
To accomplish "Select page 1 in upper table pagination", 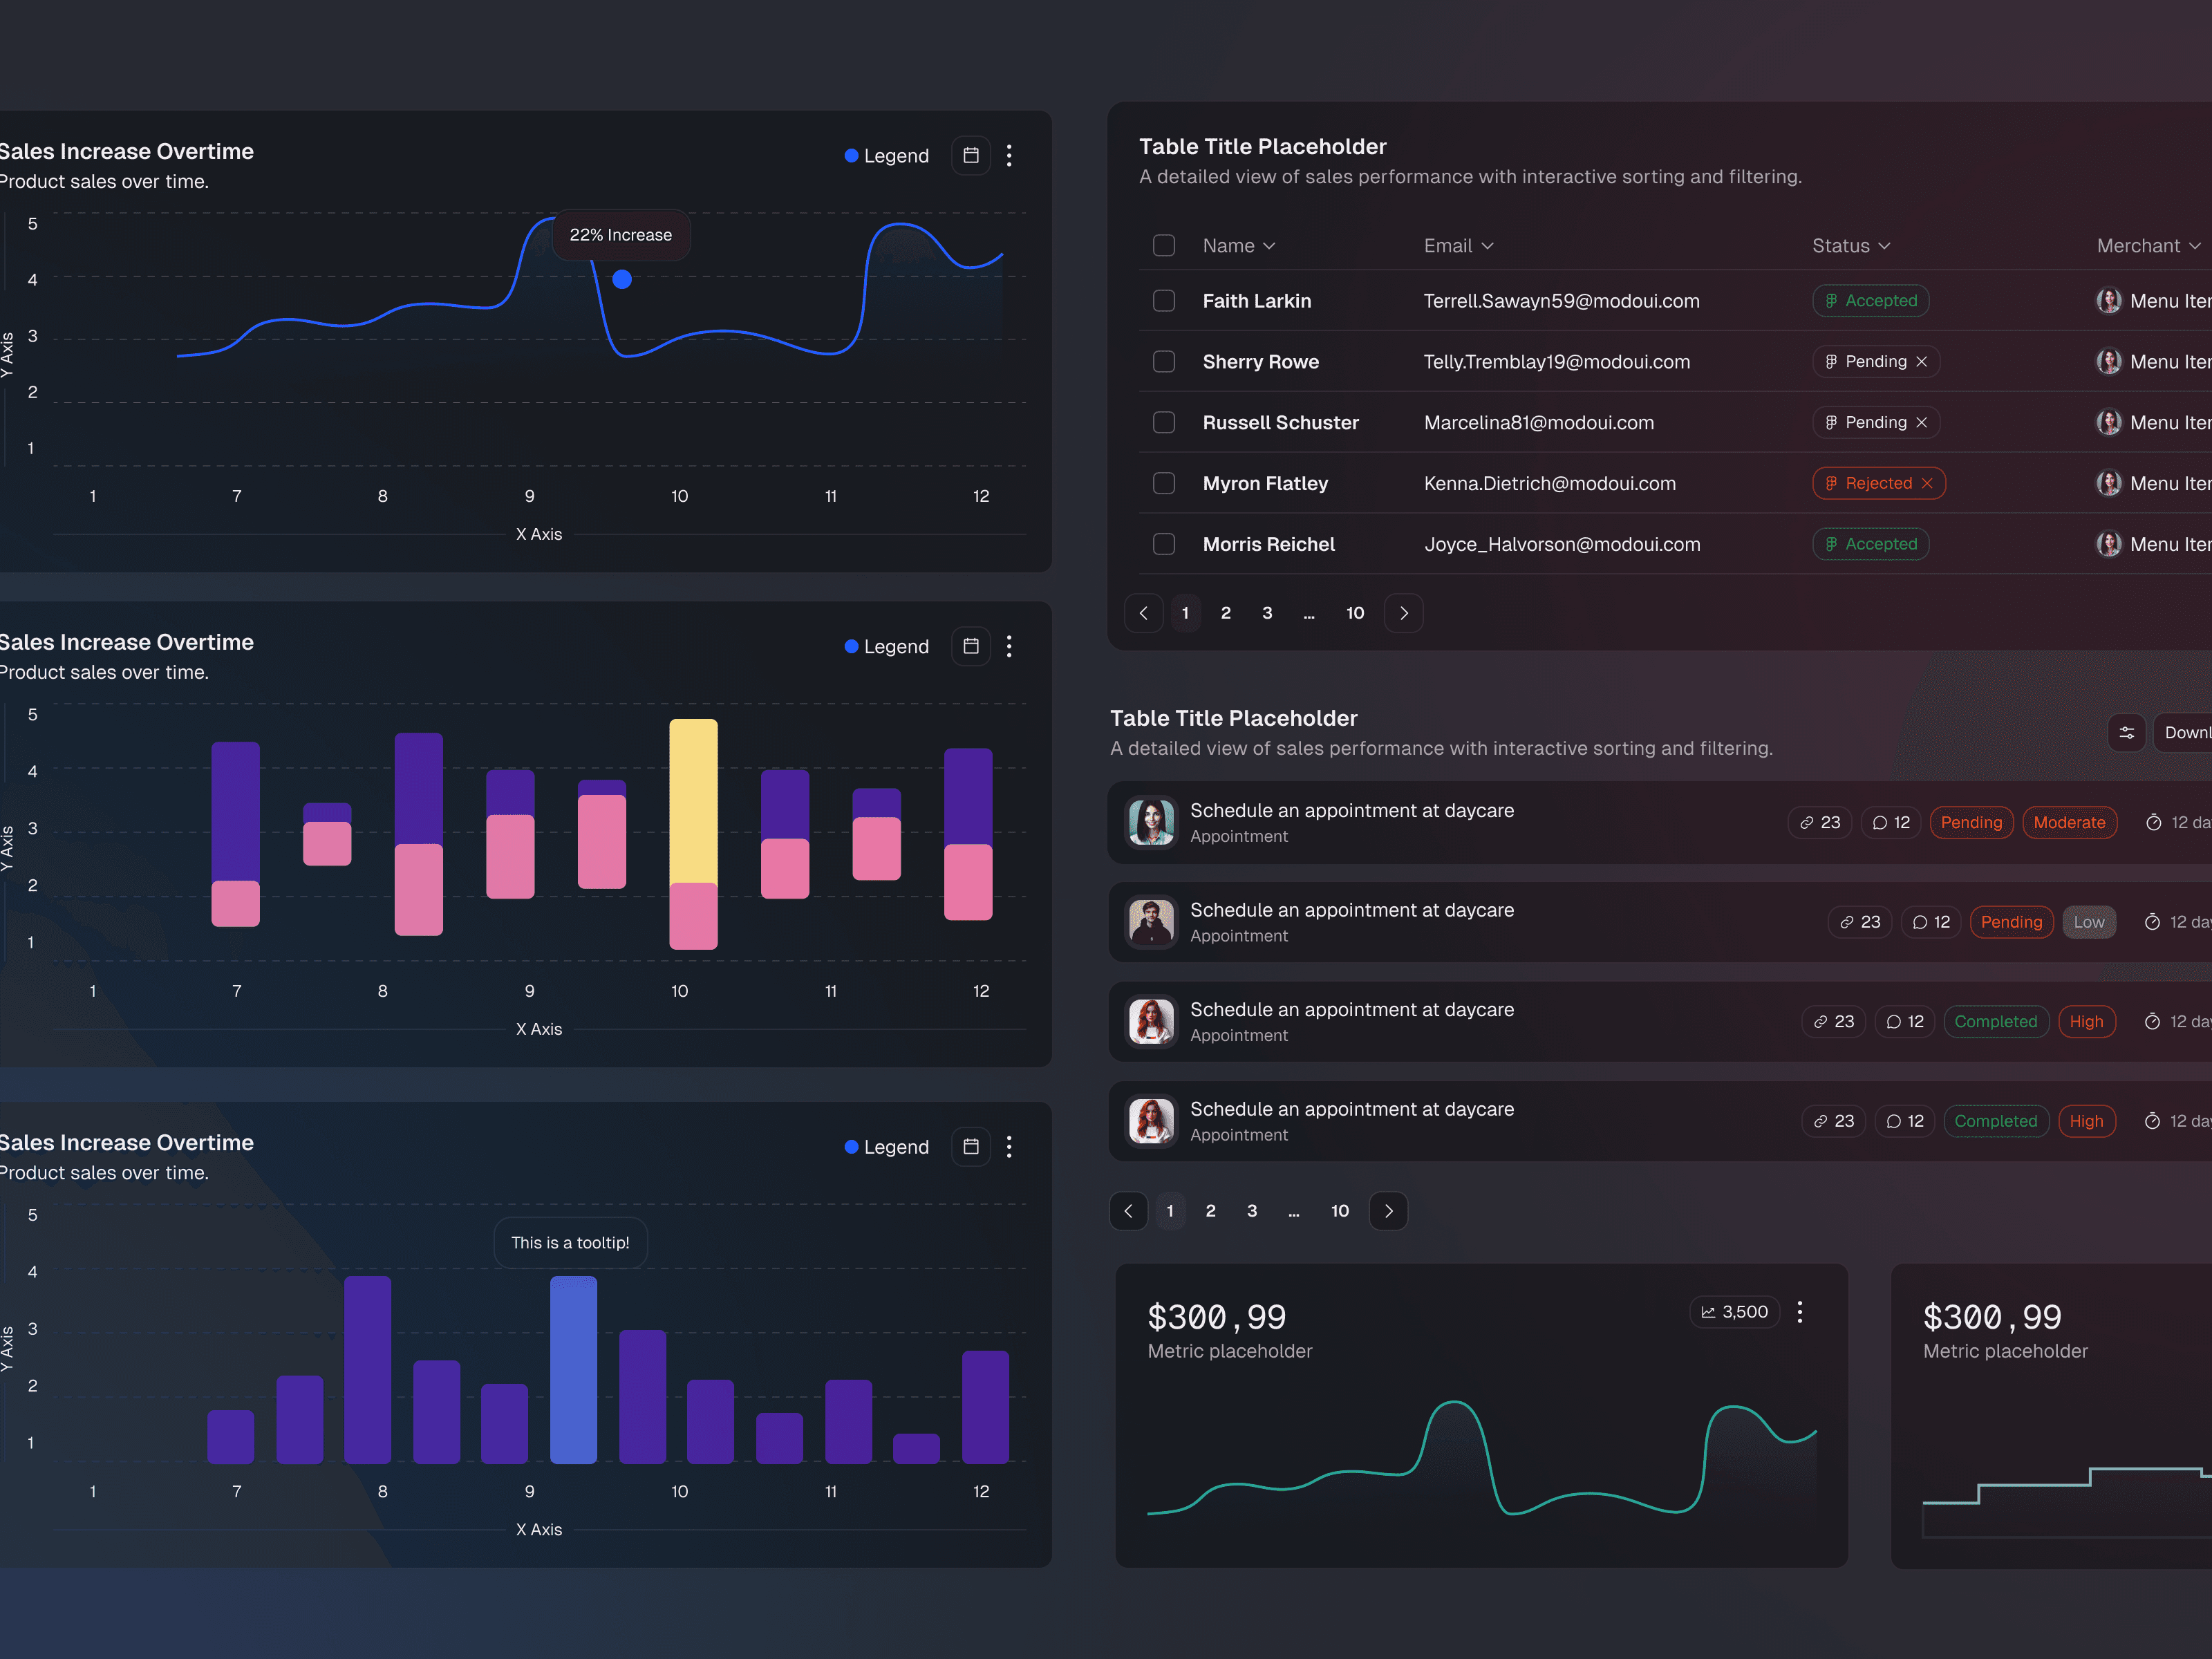I will (x=1185, y=613).
